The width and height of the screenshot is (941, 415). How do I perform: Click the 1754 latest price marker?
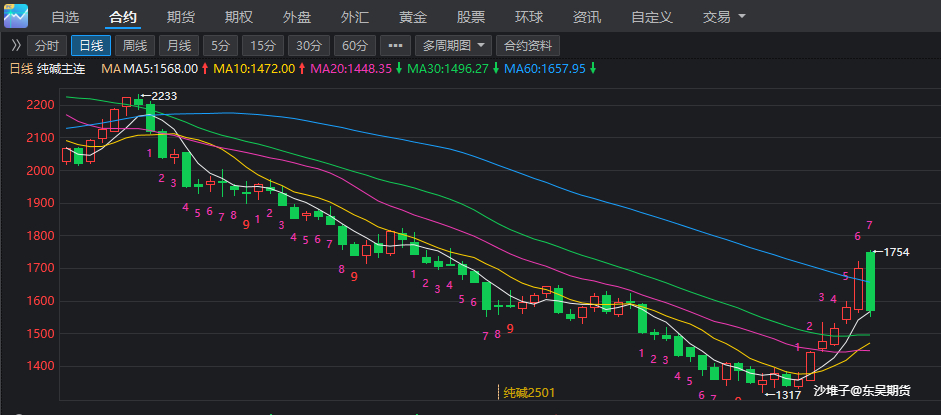pos(891,252)
